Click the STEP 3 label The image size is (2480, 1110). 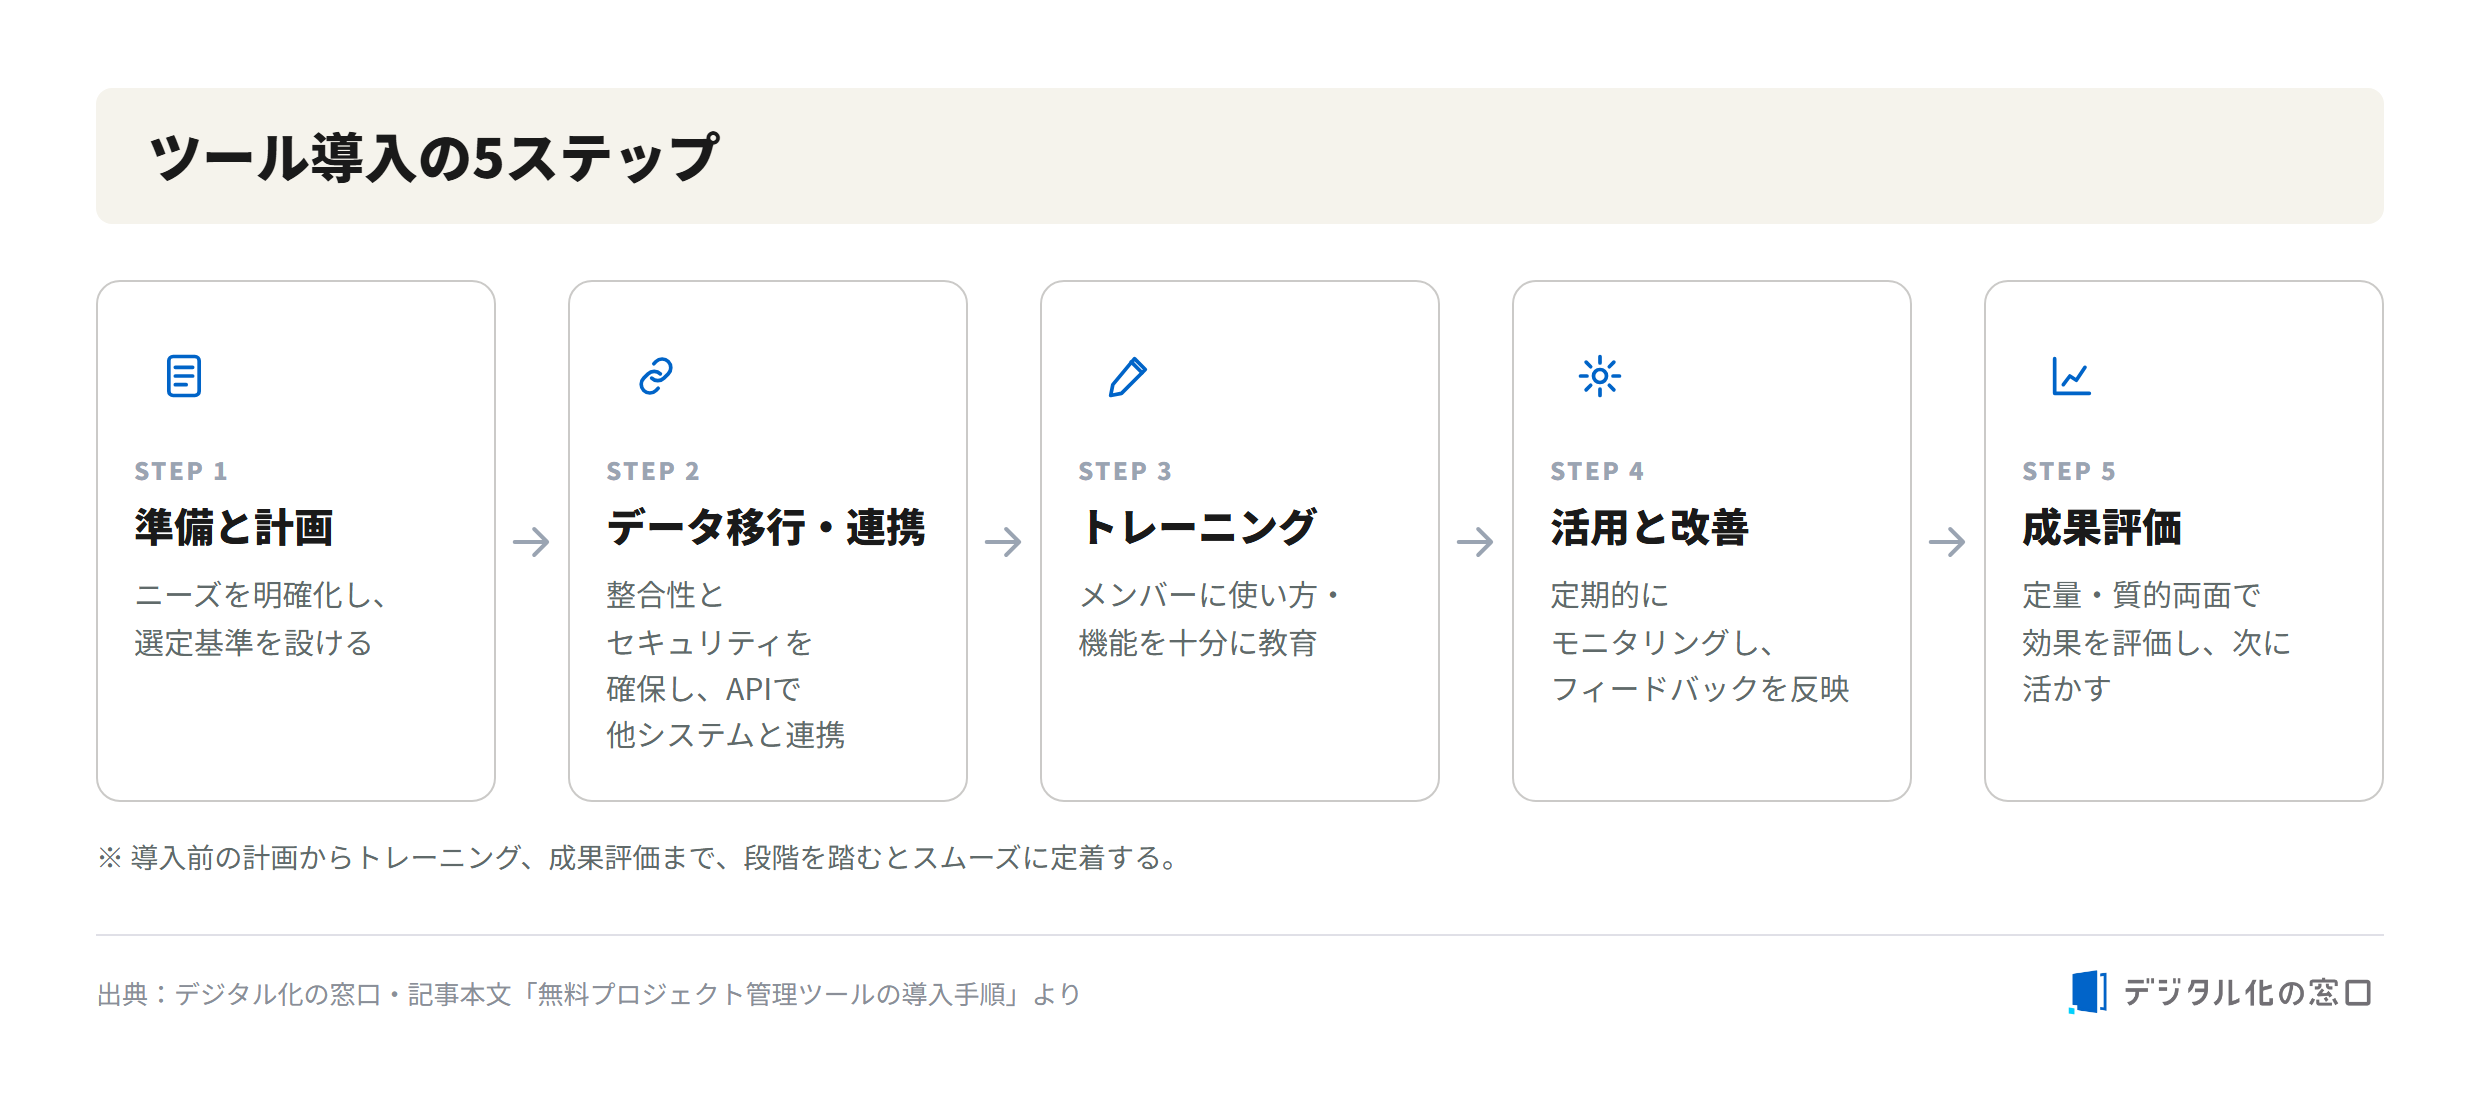(x=1125, y=471)
